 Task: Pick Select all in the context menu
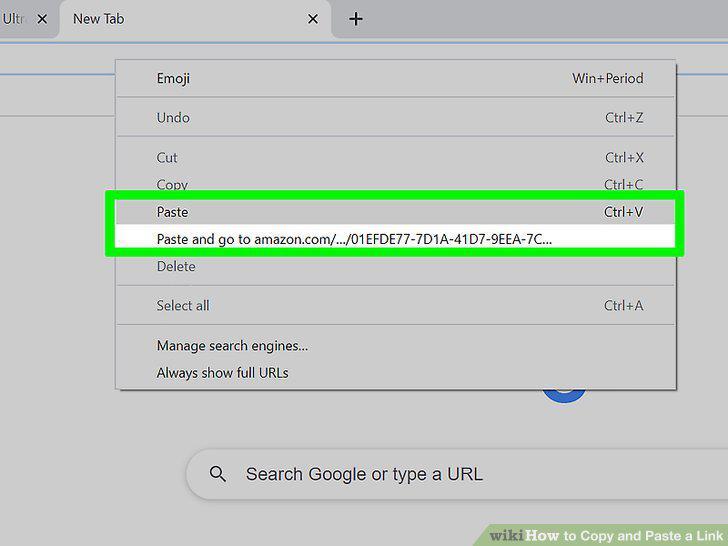396,305
